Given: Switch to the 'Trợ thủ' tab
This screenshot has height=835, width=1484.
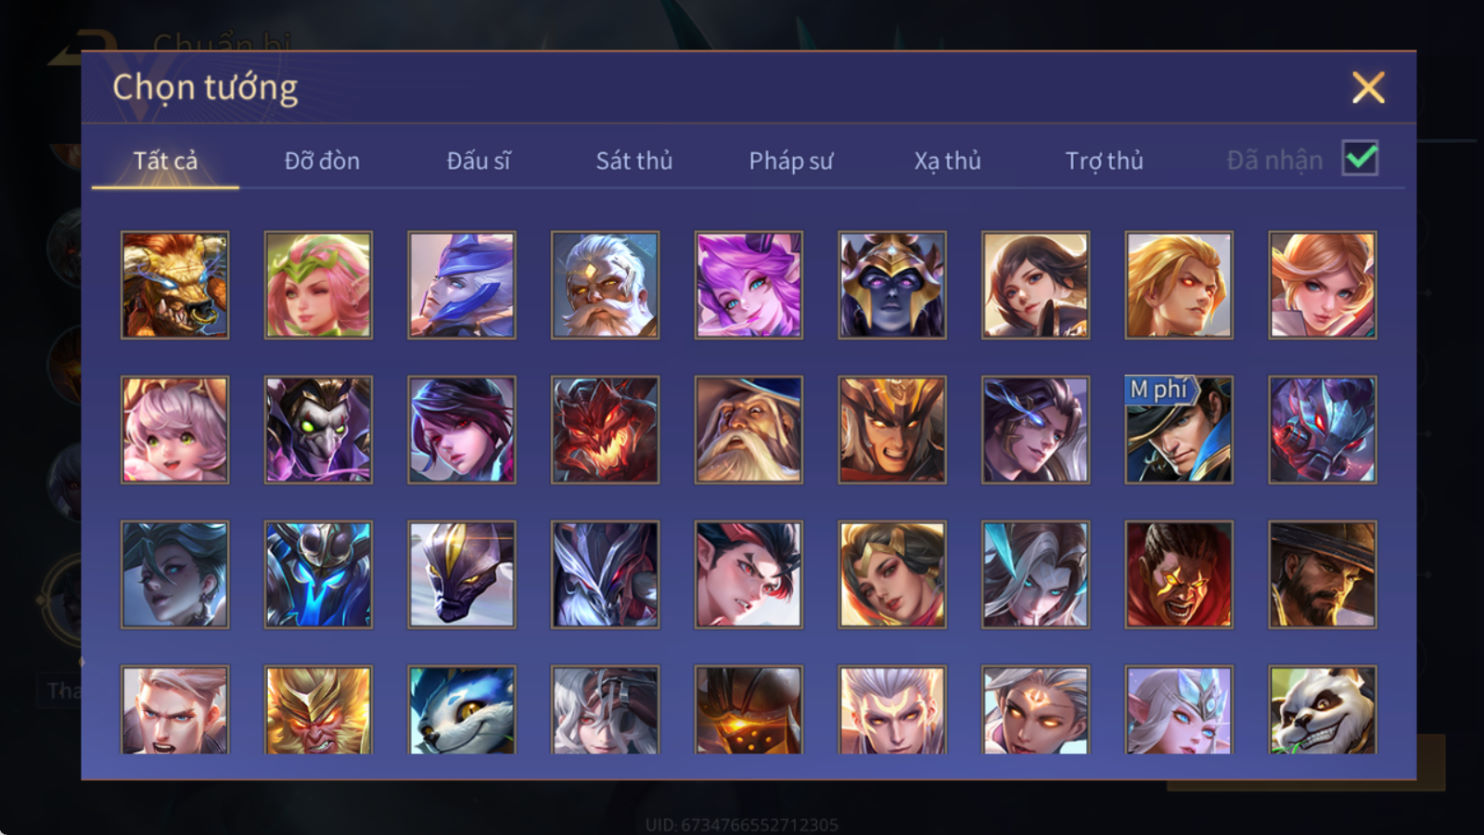Looking at the screenshot, I should tap(1104, 161).
